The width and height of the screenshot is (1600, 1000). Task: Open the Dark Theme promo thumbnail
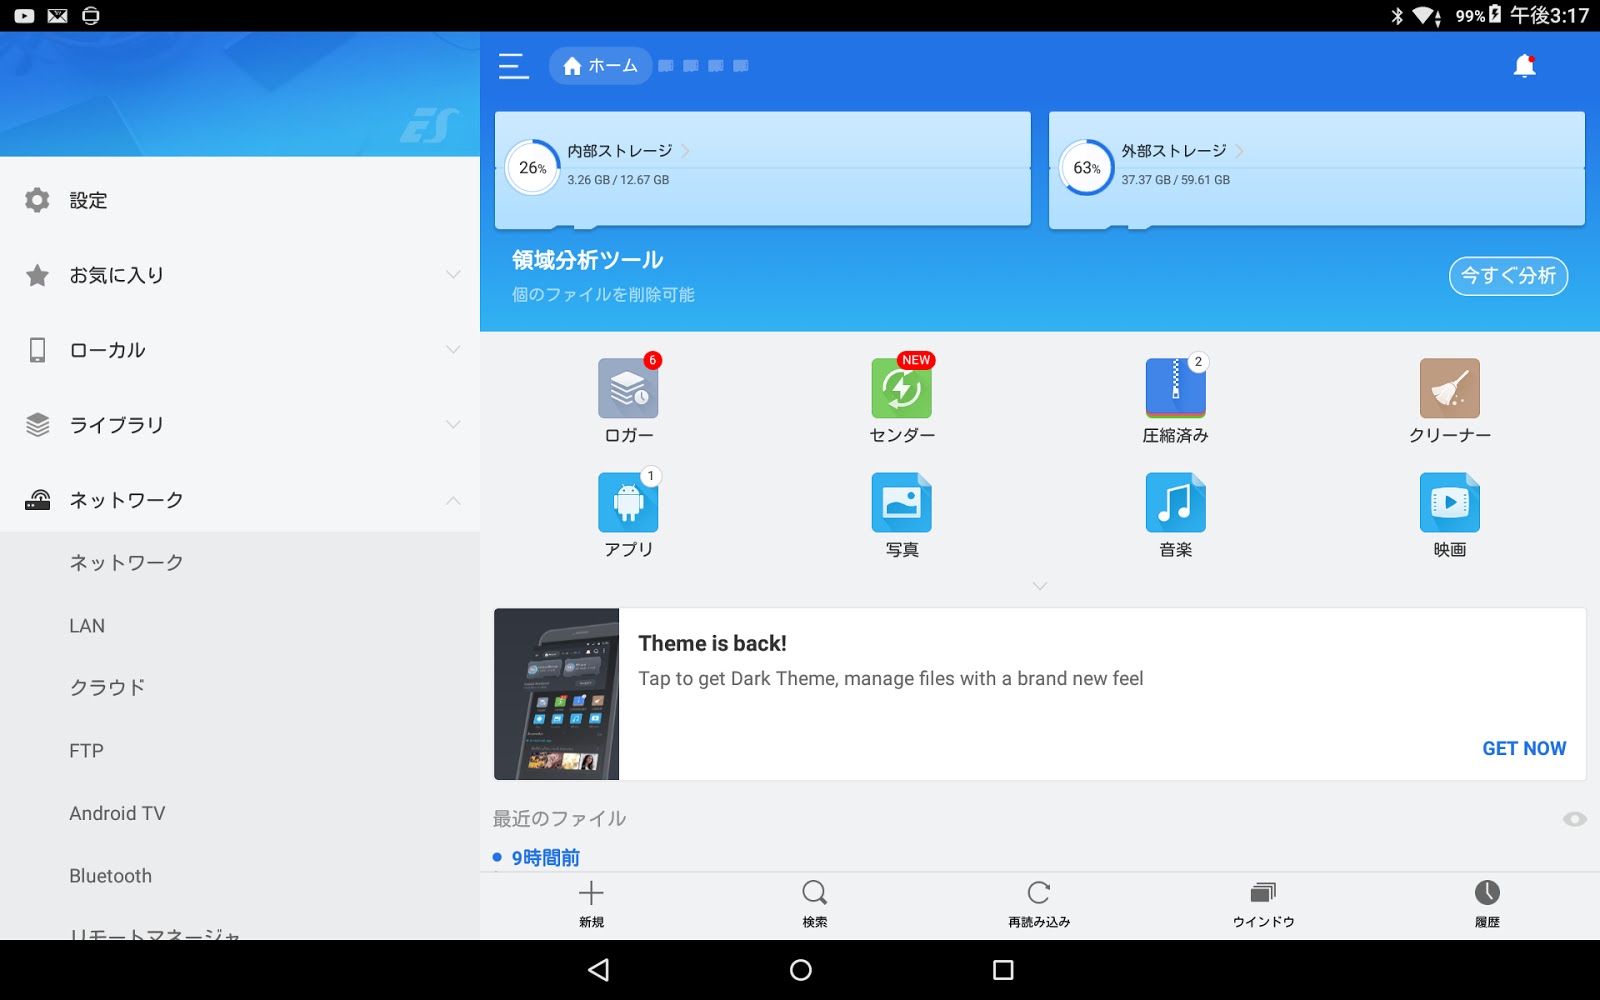556,694
